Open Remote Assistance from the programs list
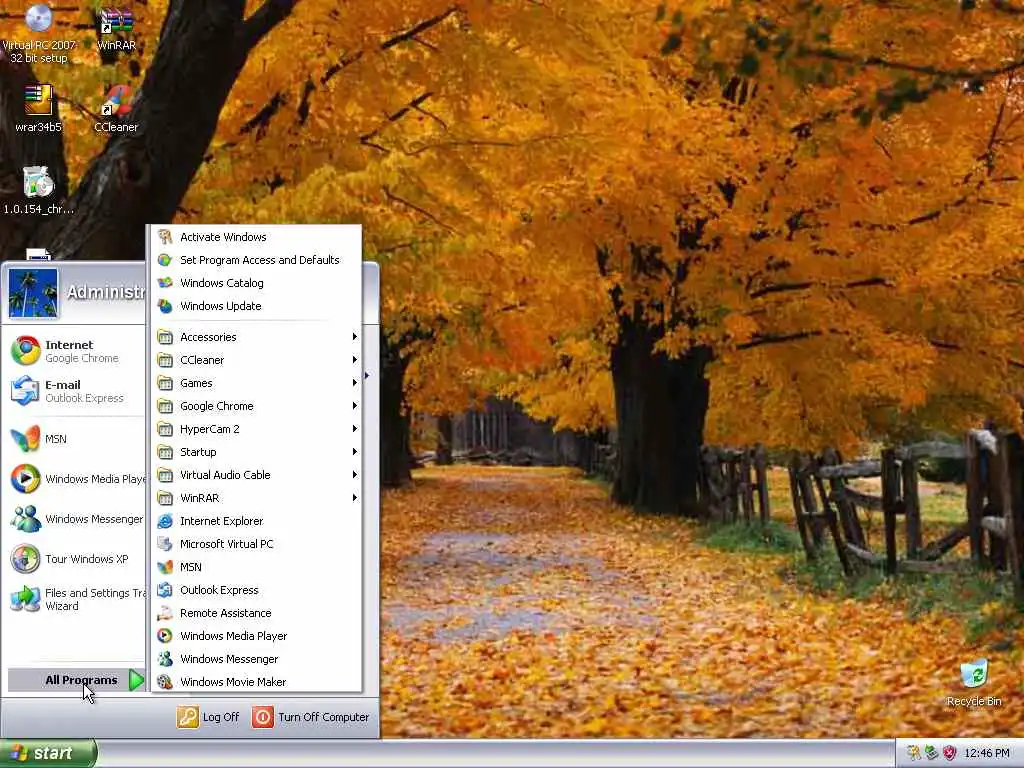The image size is (1024, 768). [257, 613]
